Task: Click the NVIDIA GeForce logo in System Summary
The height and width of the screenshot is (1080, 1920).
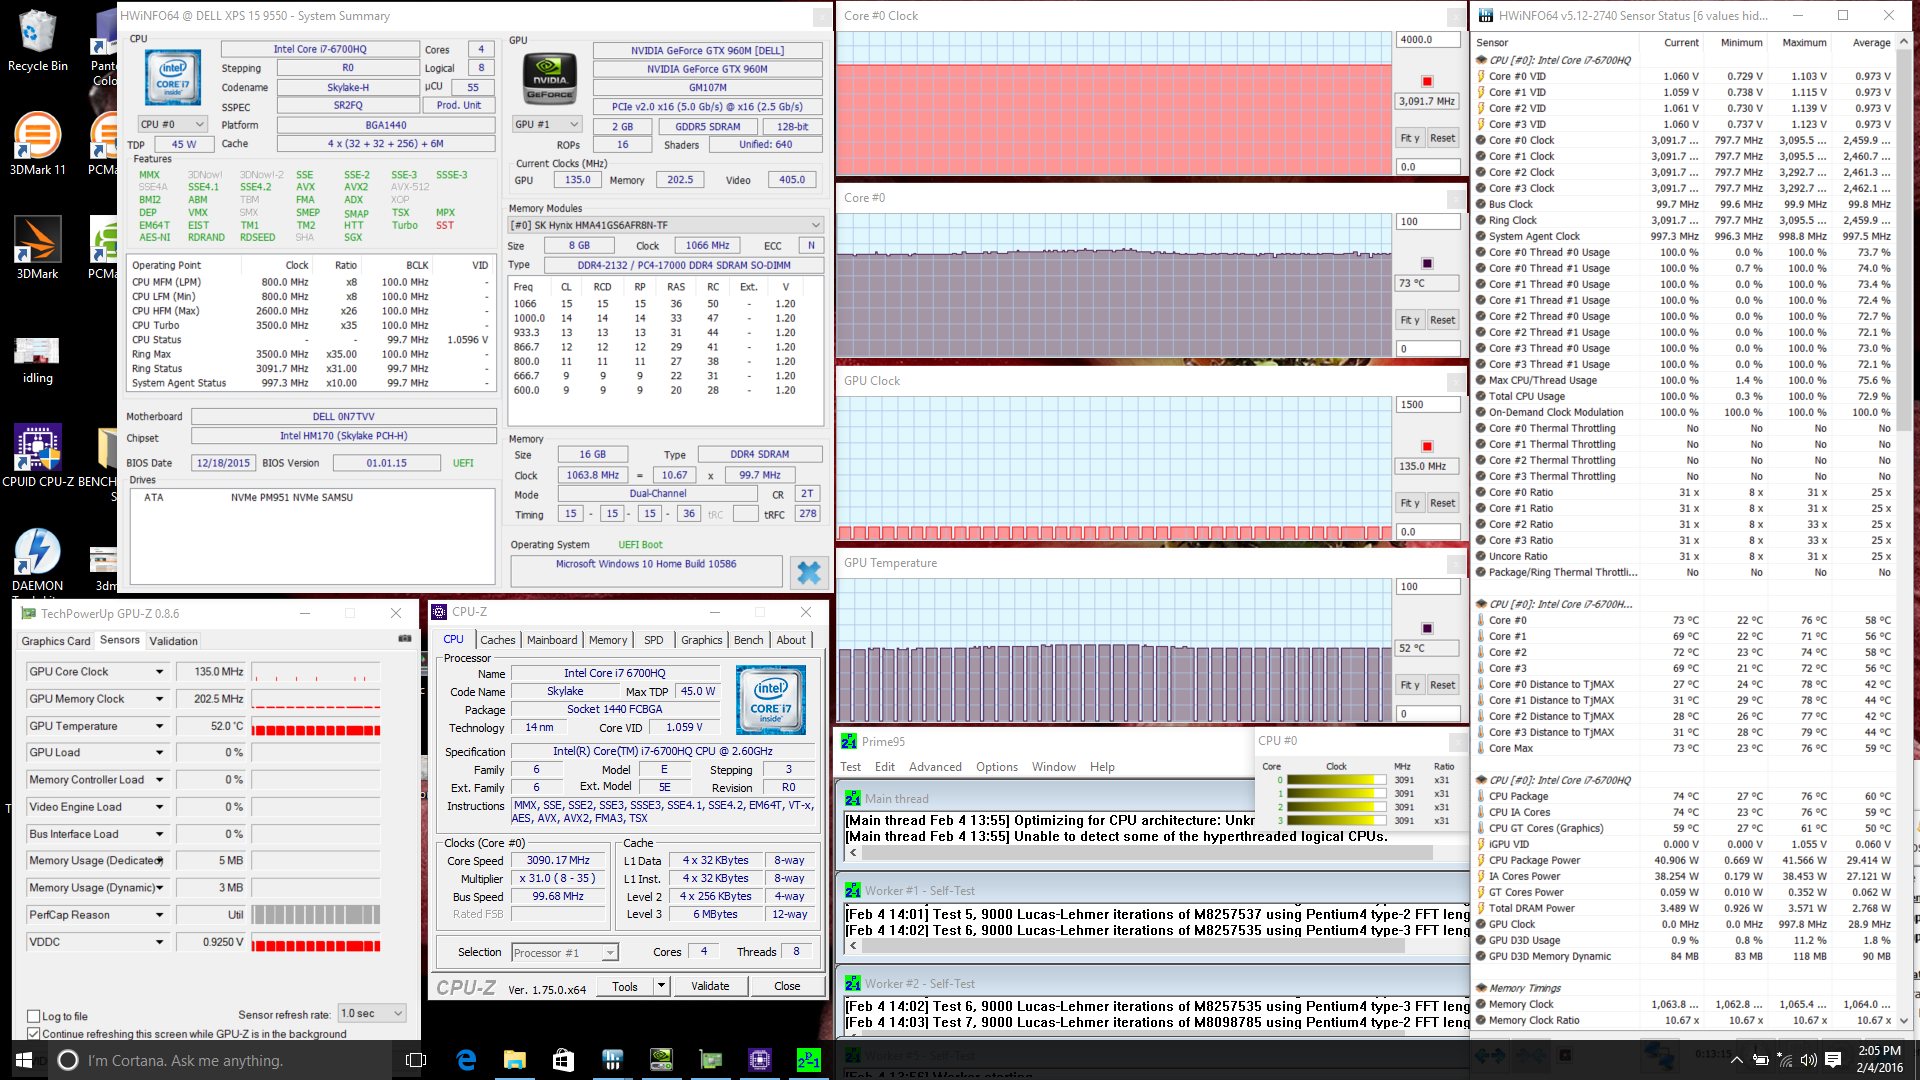Action: click(x=550, y=77)
